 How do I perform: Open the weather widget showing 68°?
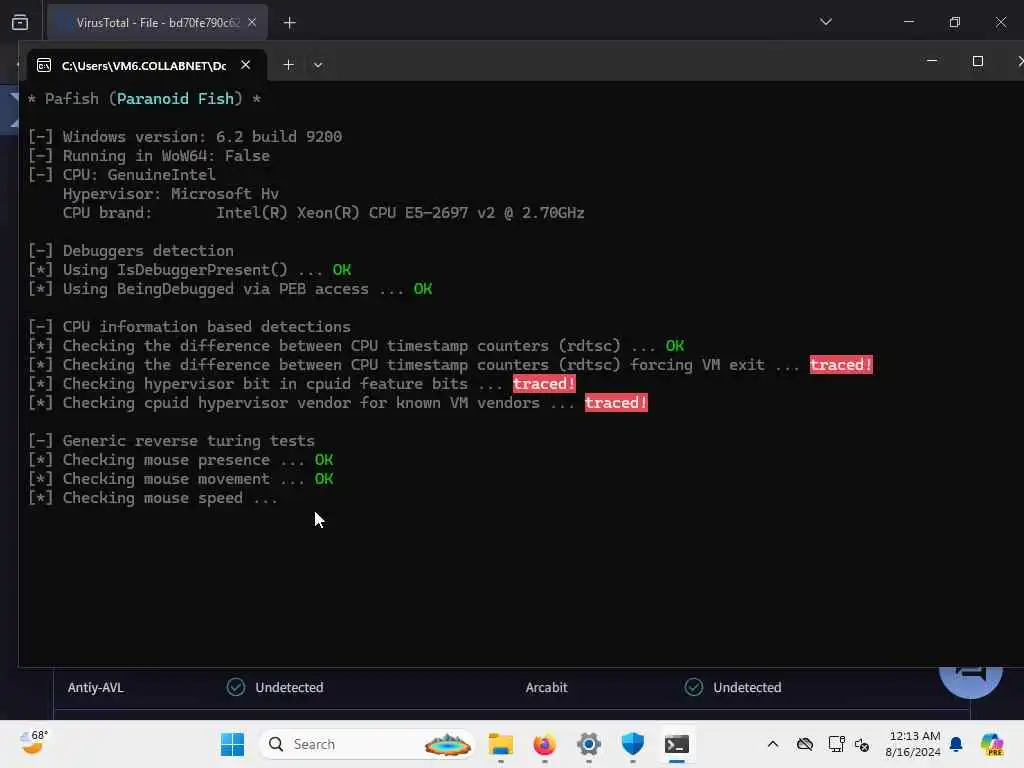(33, 743)
